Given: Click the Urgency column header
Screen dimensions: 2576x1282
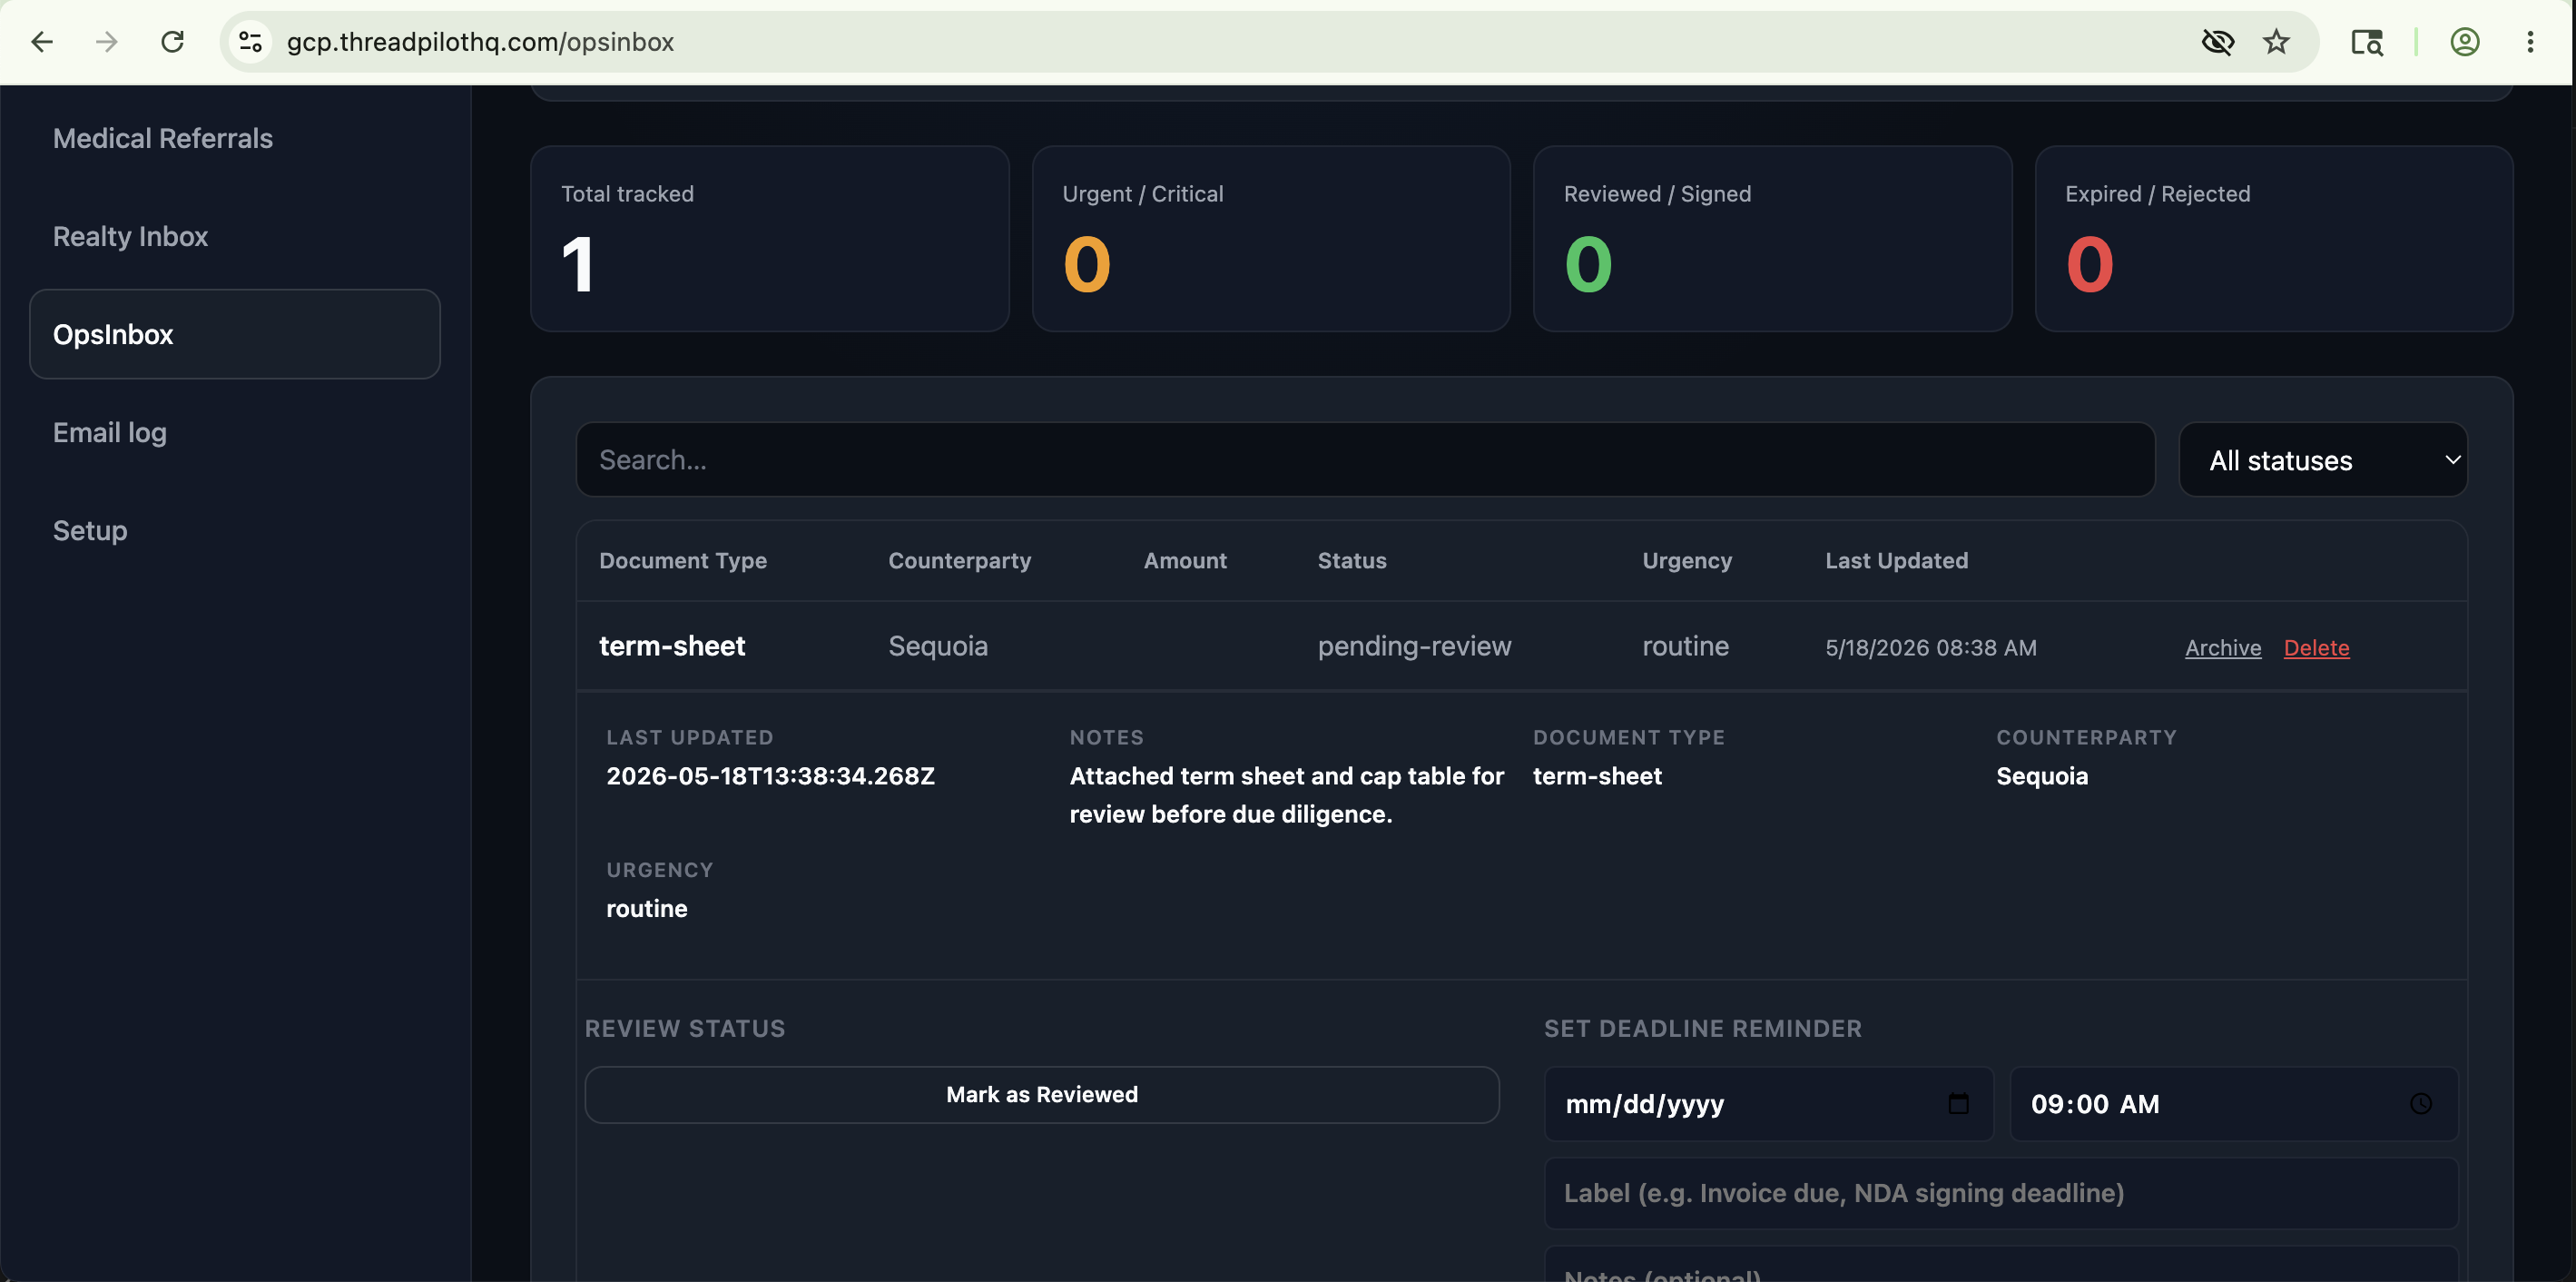Looking at the screenshot, I should point(1687,560).
